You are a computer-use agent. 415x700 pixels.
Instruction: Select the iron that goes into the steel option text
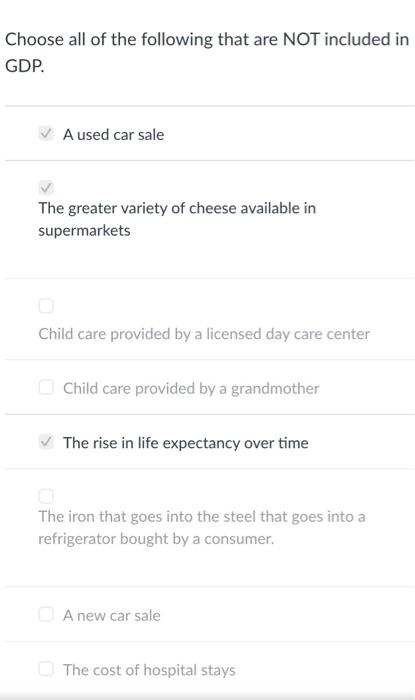(x=202, y=528)
